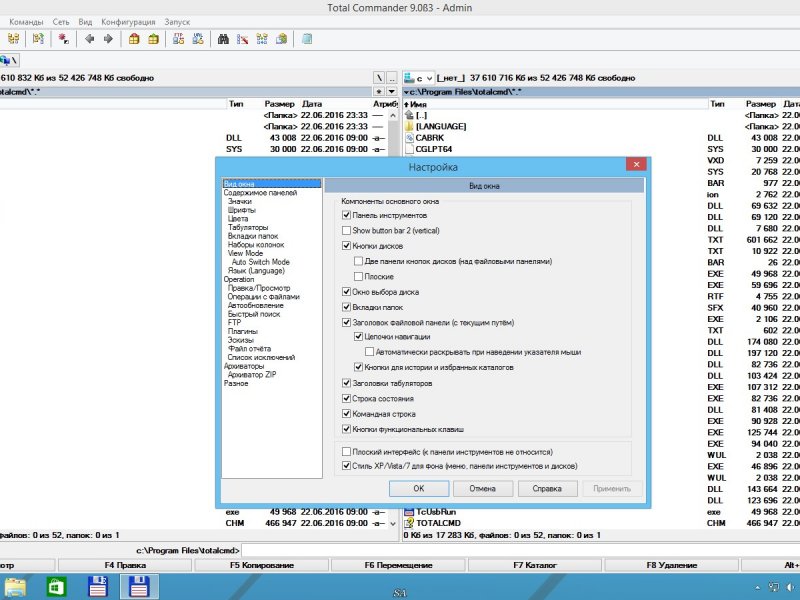This screenshot has height=600, width=800.
Task: Select the TOTALCMD help file icon
Action: point(409,523)
